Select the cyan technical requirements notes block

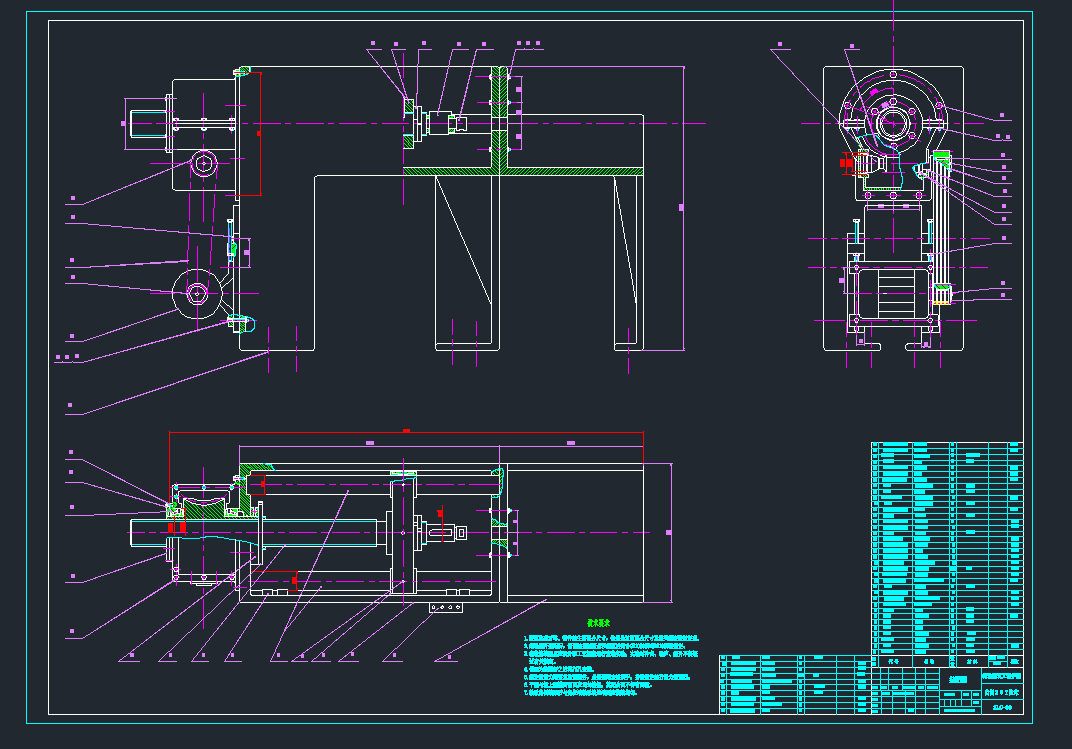pyautogui.click(x=610, y=664)
